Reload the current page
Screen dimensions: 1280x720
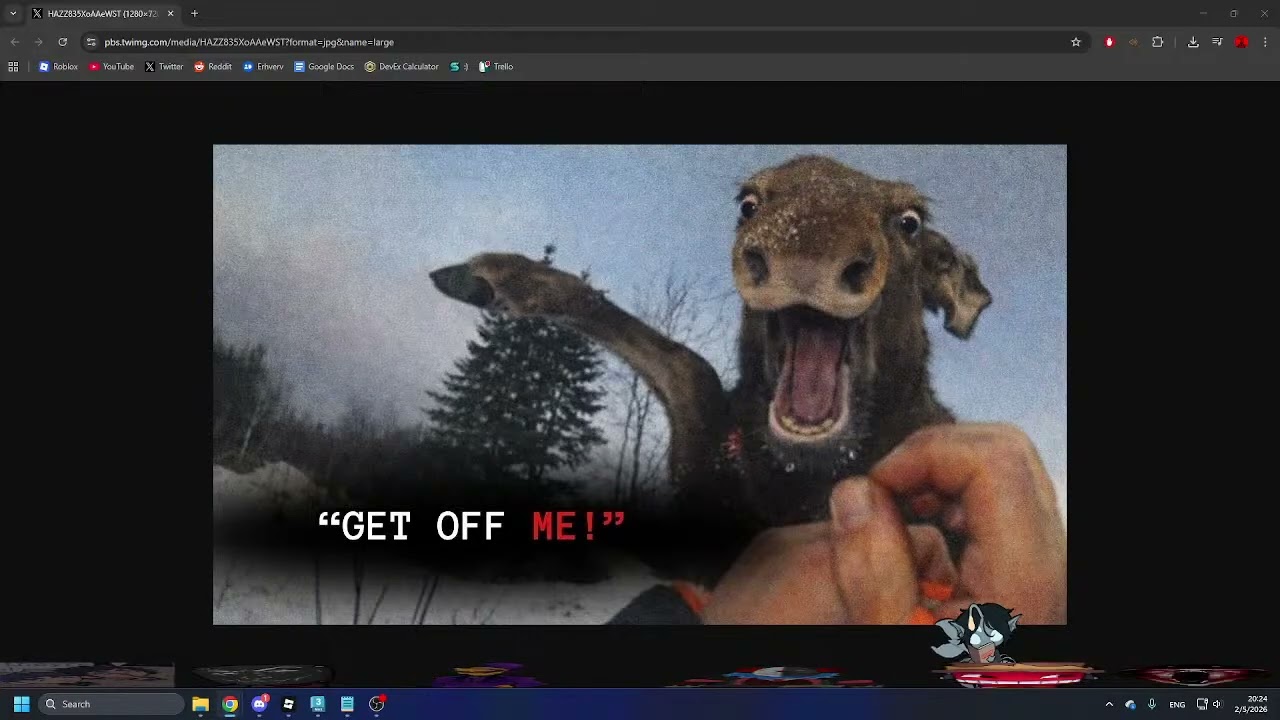62,42
